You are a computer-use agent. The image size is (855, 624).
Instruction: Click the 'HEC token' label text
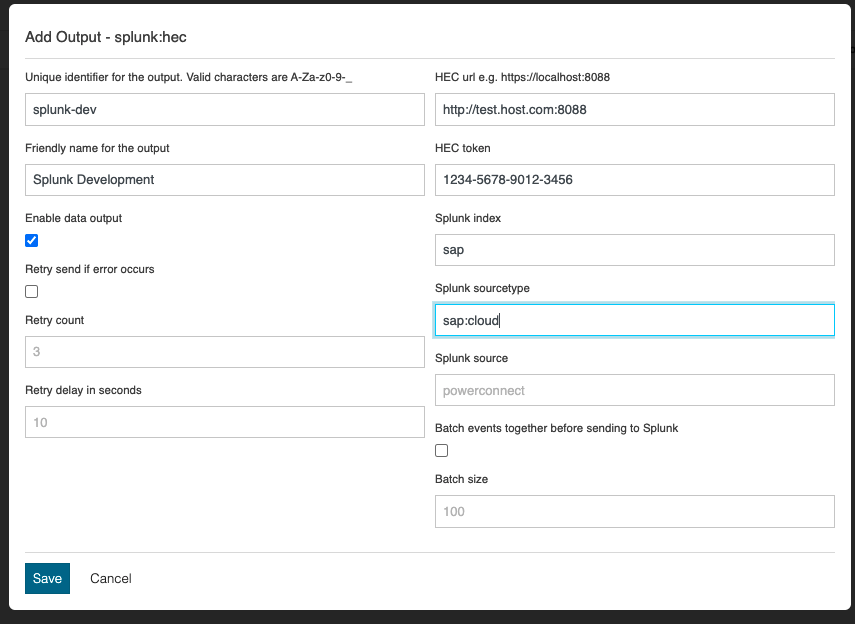463,148
